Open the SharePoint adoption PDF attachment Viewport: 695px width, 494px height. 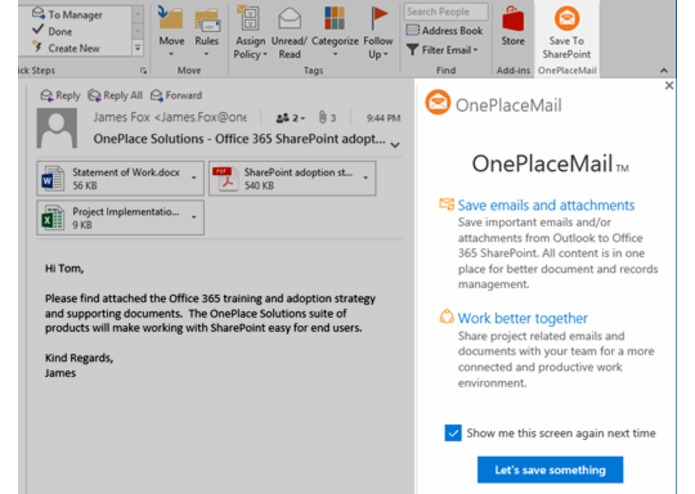coord(284,178)
